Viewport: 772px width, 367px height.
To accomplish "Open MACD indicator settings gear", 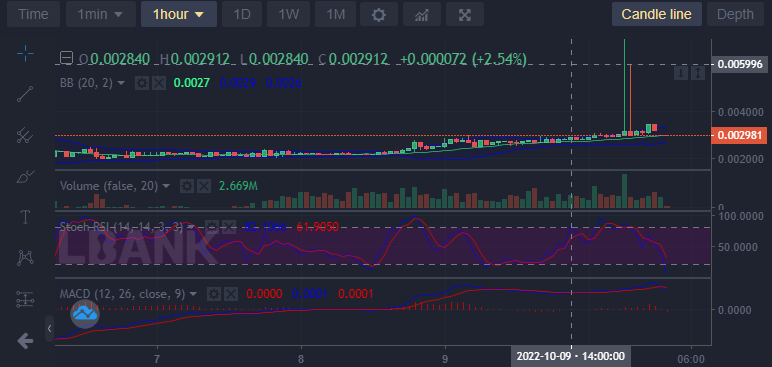I will [213, 294].
